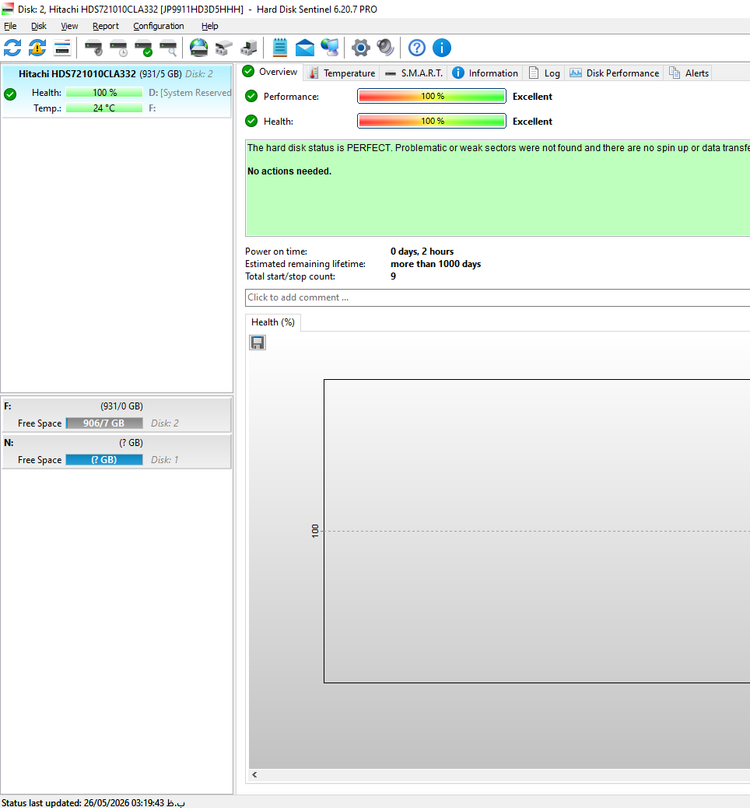This screenshot has height=808, width=750.
Task: Open the Configuration menu
Action: coord(158,26)
